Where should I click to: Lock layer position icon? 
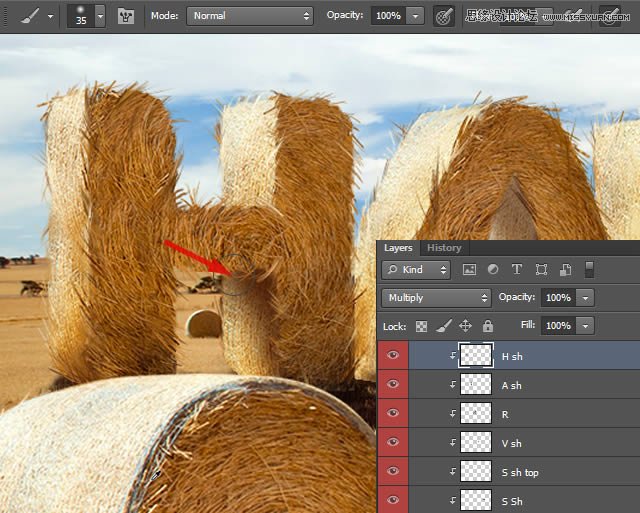tap(465, 326)
